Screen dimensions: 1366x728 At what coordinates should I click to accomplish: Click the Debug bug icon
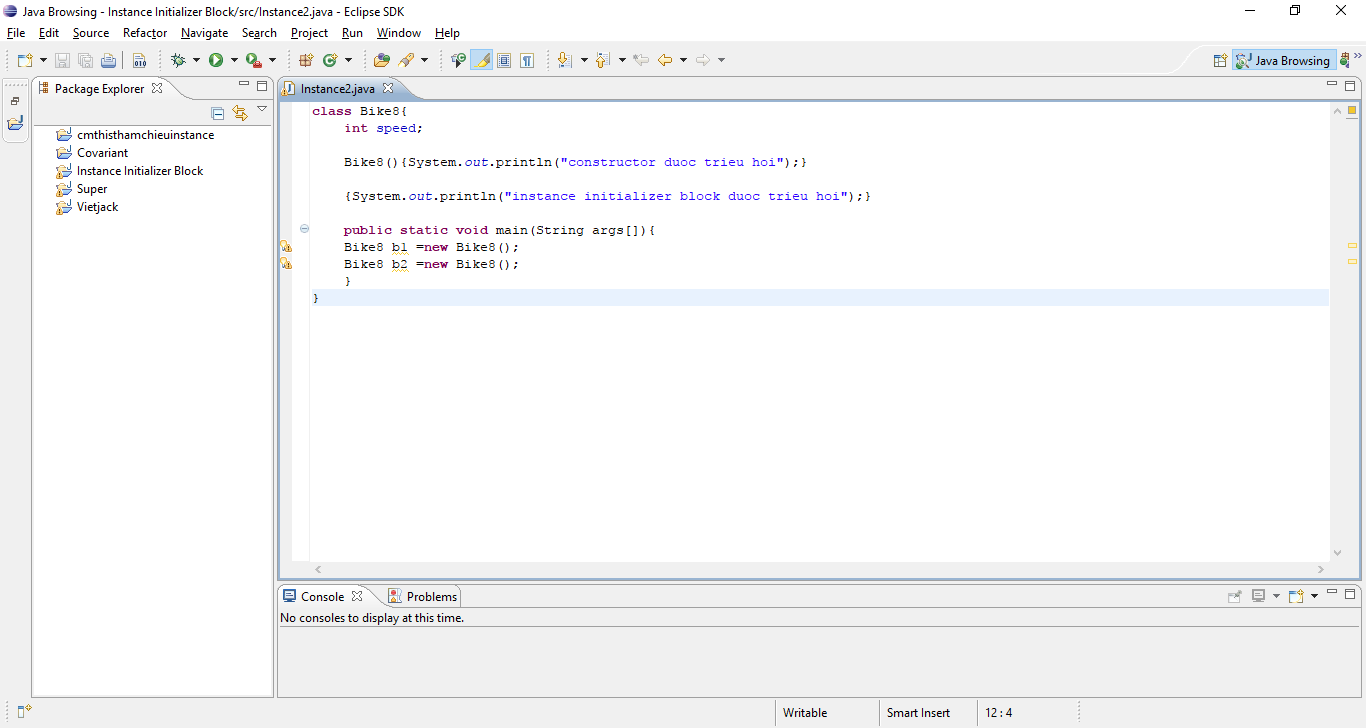(x=178, y=61)
